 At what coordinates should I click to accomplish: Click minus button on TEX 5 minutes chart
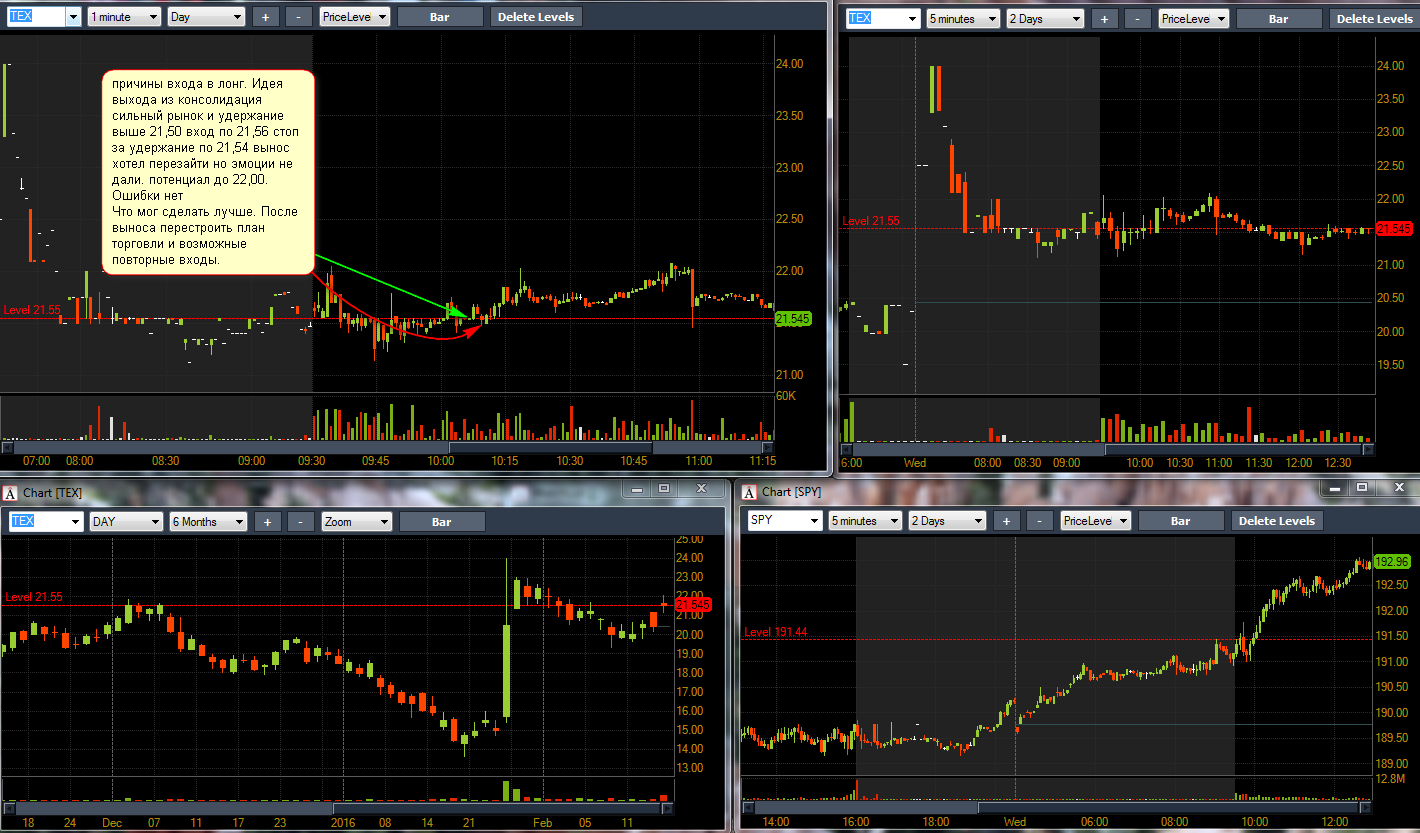pos(1137,18)
